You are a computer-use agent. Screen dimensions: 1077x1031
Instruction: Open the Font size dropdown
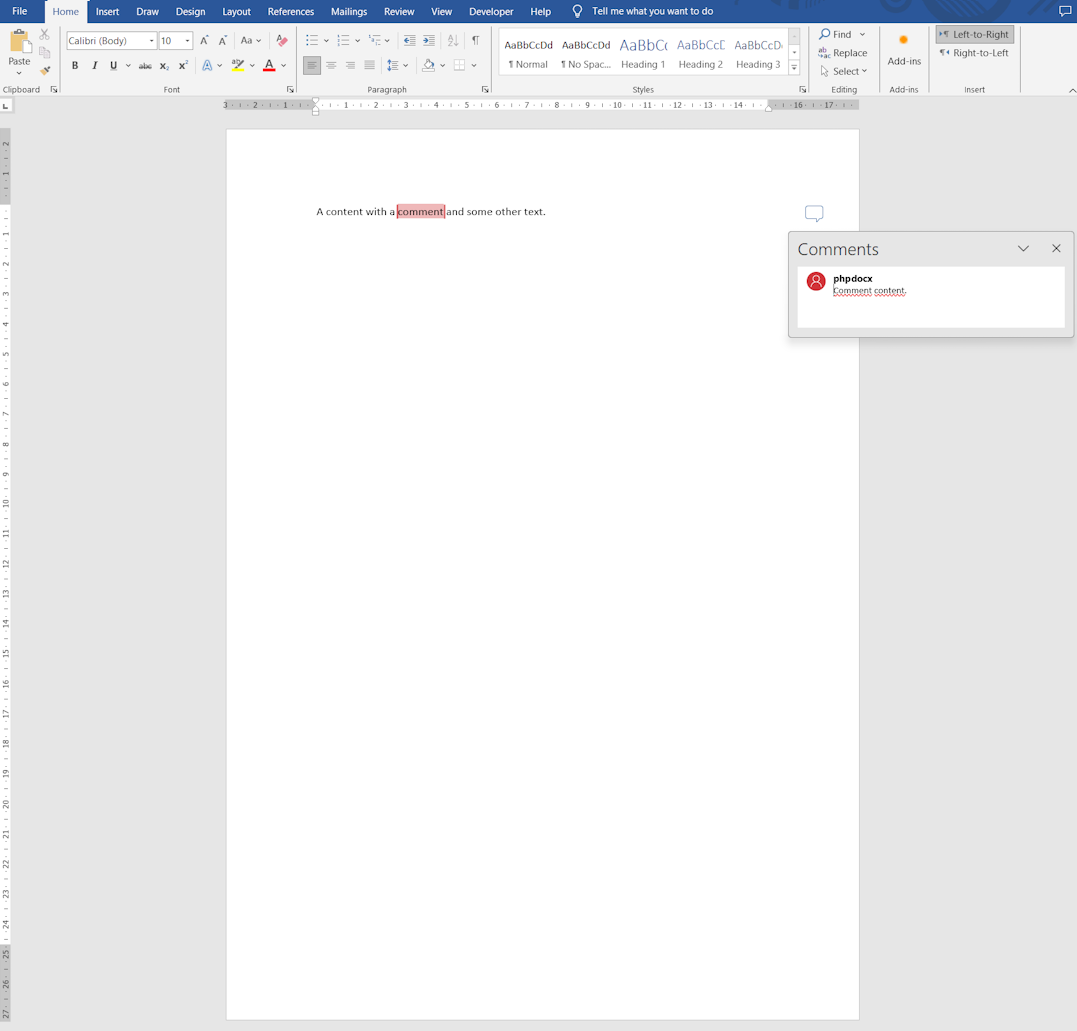point(188,41)
